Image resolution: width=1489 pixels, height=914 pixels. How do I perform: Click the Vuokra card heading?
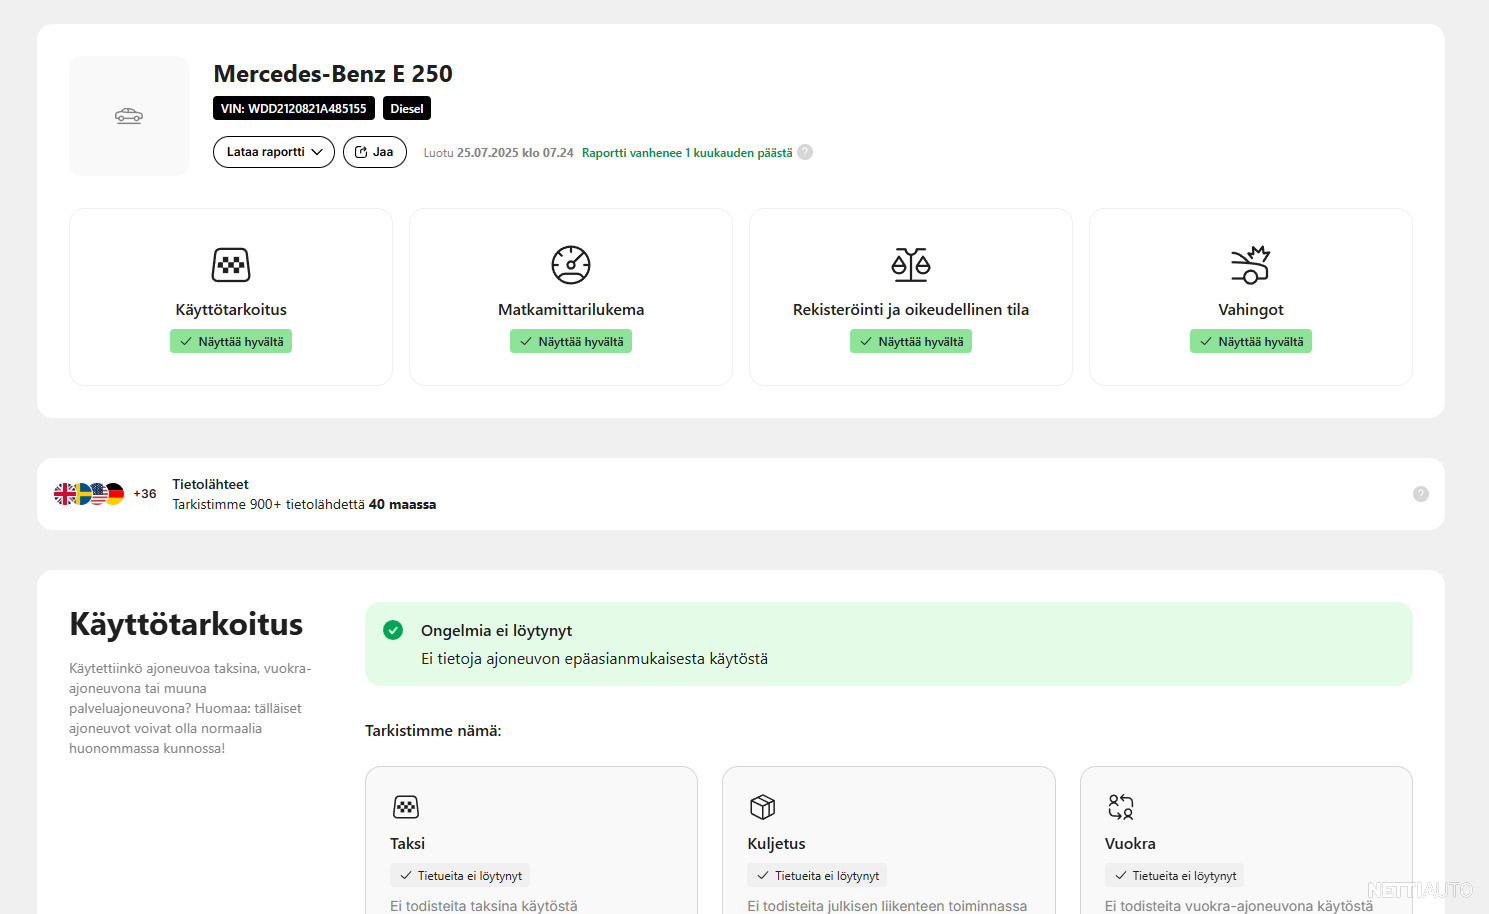1130,844
